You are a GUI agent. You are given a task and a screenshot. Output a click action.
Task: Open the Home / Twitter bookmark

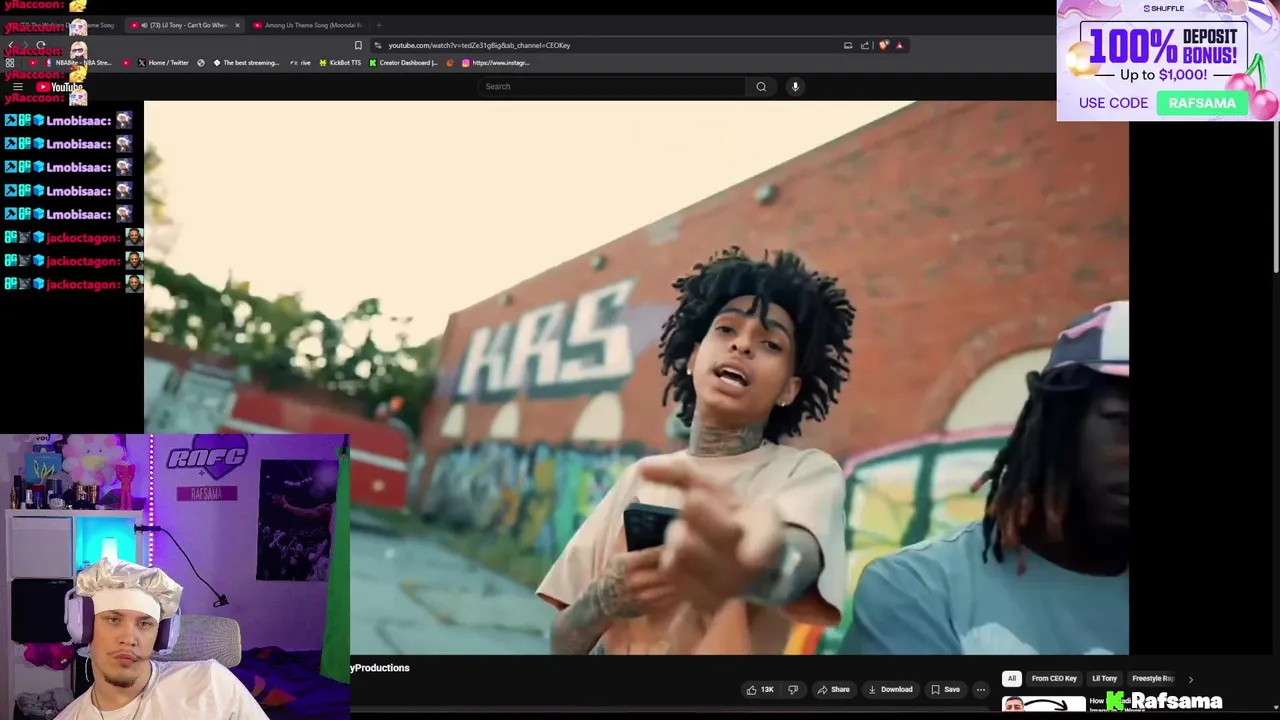point(163,63)
